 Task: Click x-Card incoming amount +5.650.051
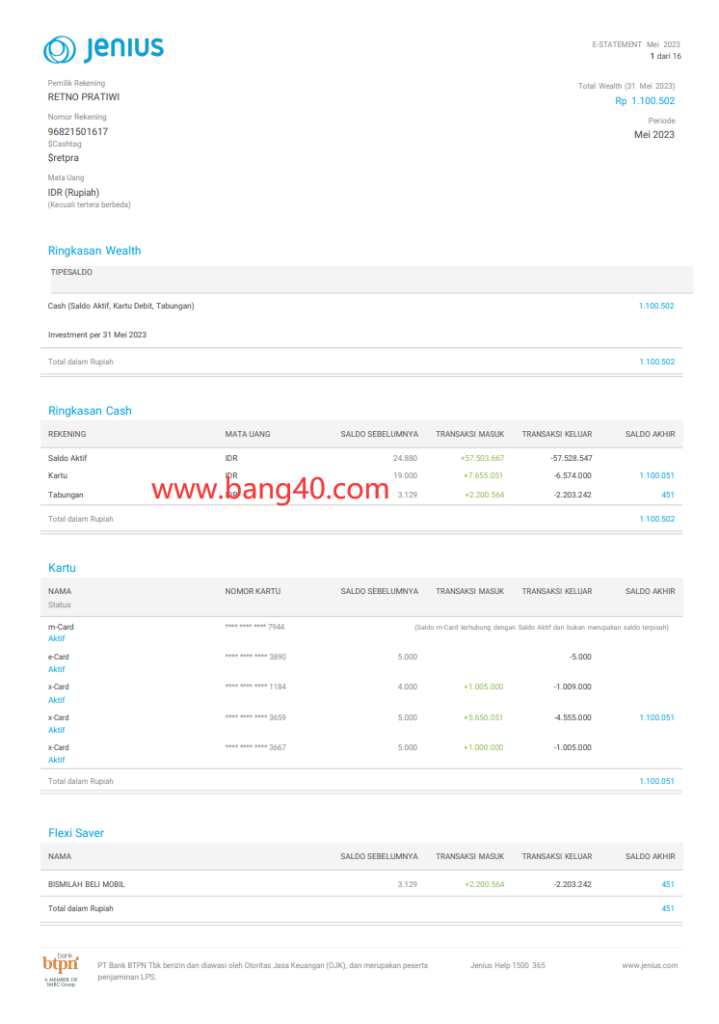tap(483, 717)
